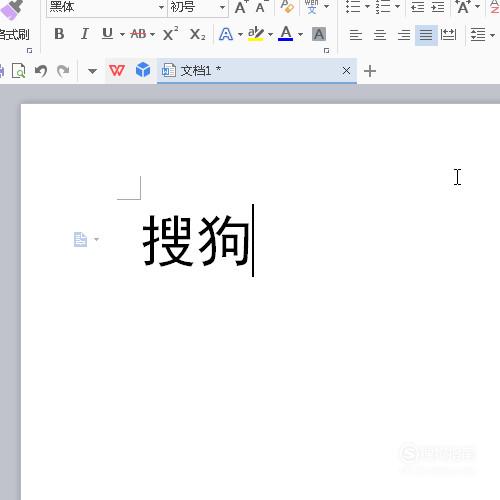Apply blue font color
Viewport: 500px width, 500px height.
coord(286,34)
